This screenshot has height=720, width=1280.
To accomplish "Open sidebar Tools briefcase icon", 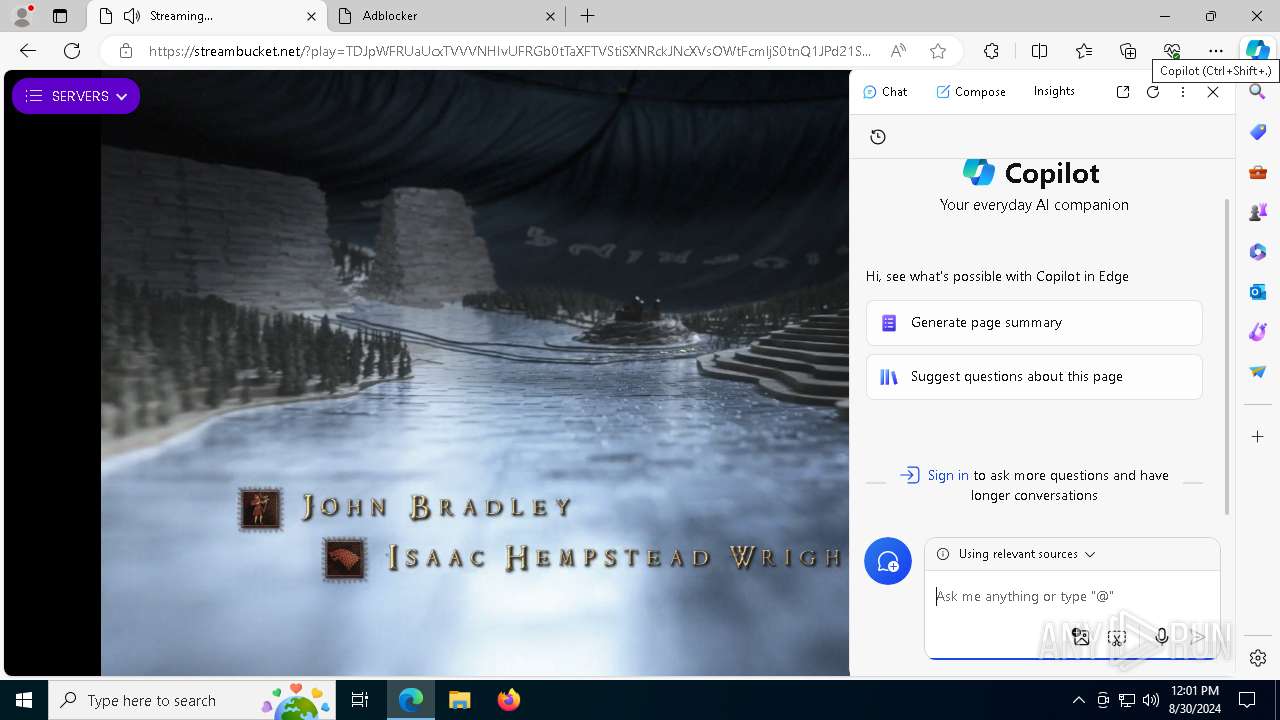I will (1258, 172).
